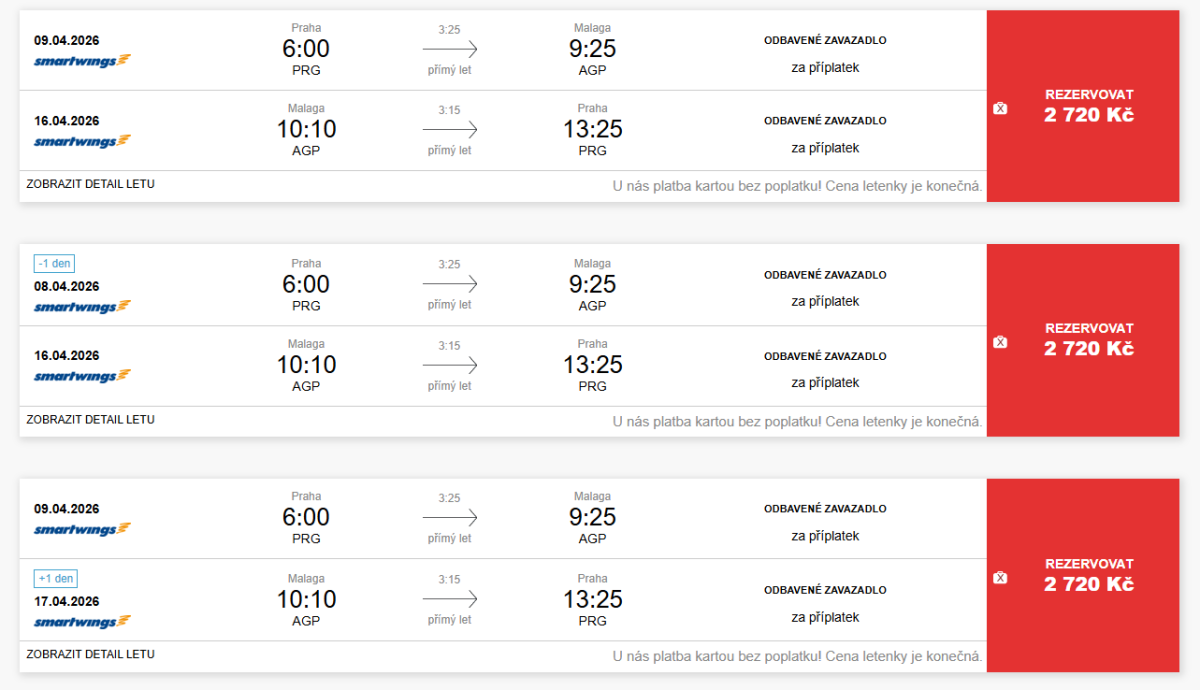Click Smartwings logo on the 17.04.2026 flight
This screenshot has height=690, width=1200.
click(x=82, y=622)
